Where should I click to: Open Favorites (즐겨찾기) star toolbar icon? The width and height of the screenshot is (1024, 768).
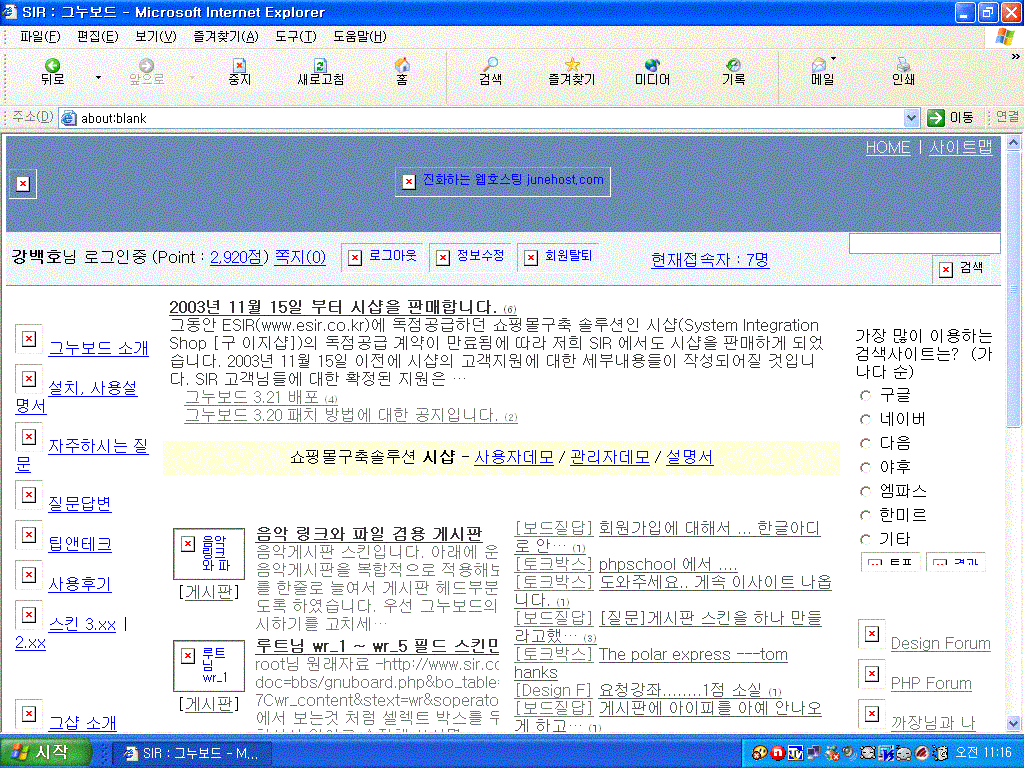pos(571,70)
